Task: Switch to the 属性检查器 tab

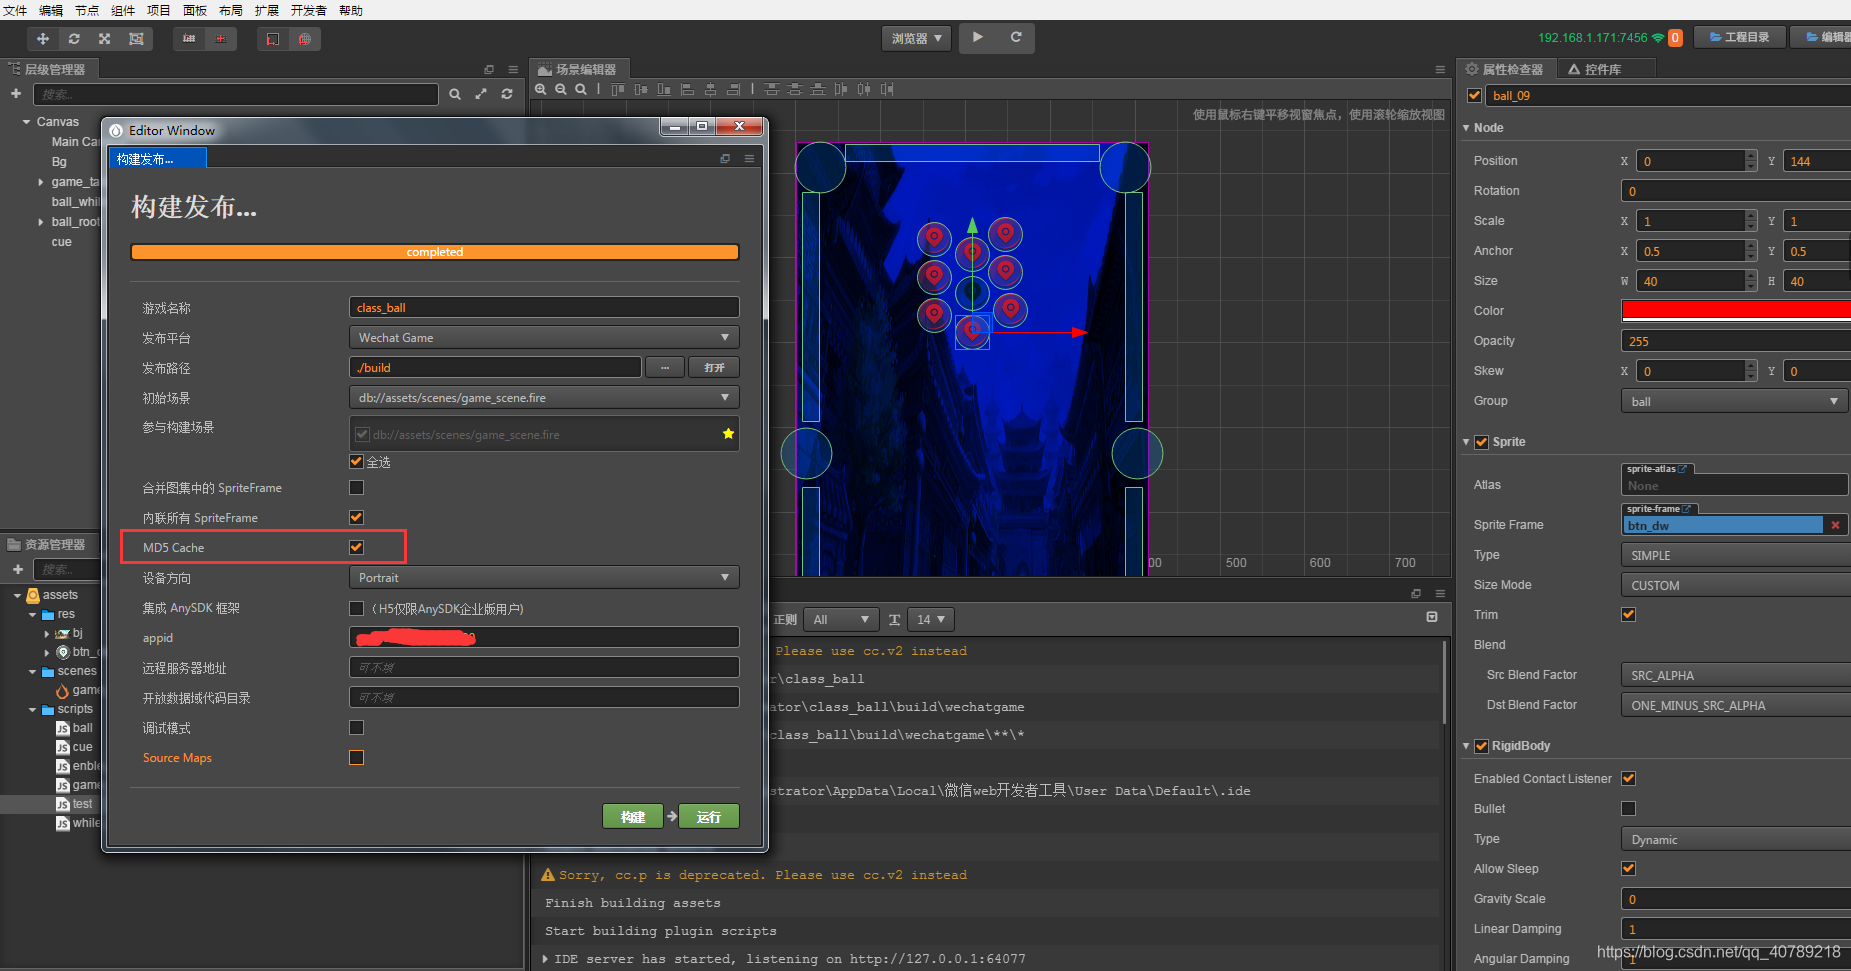Action: (1505, 69)
